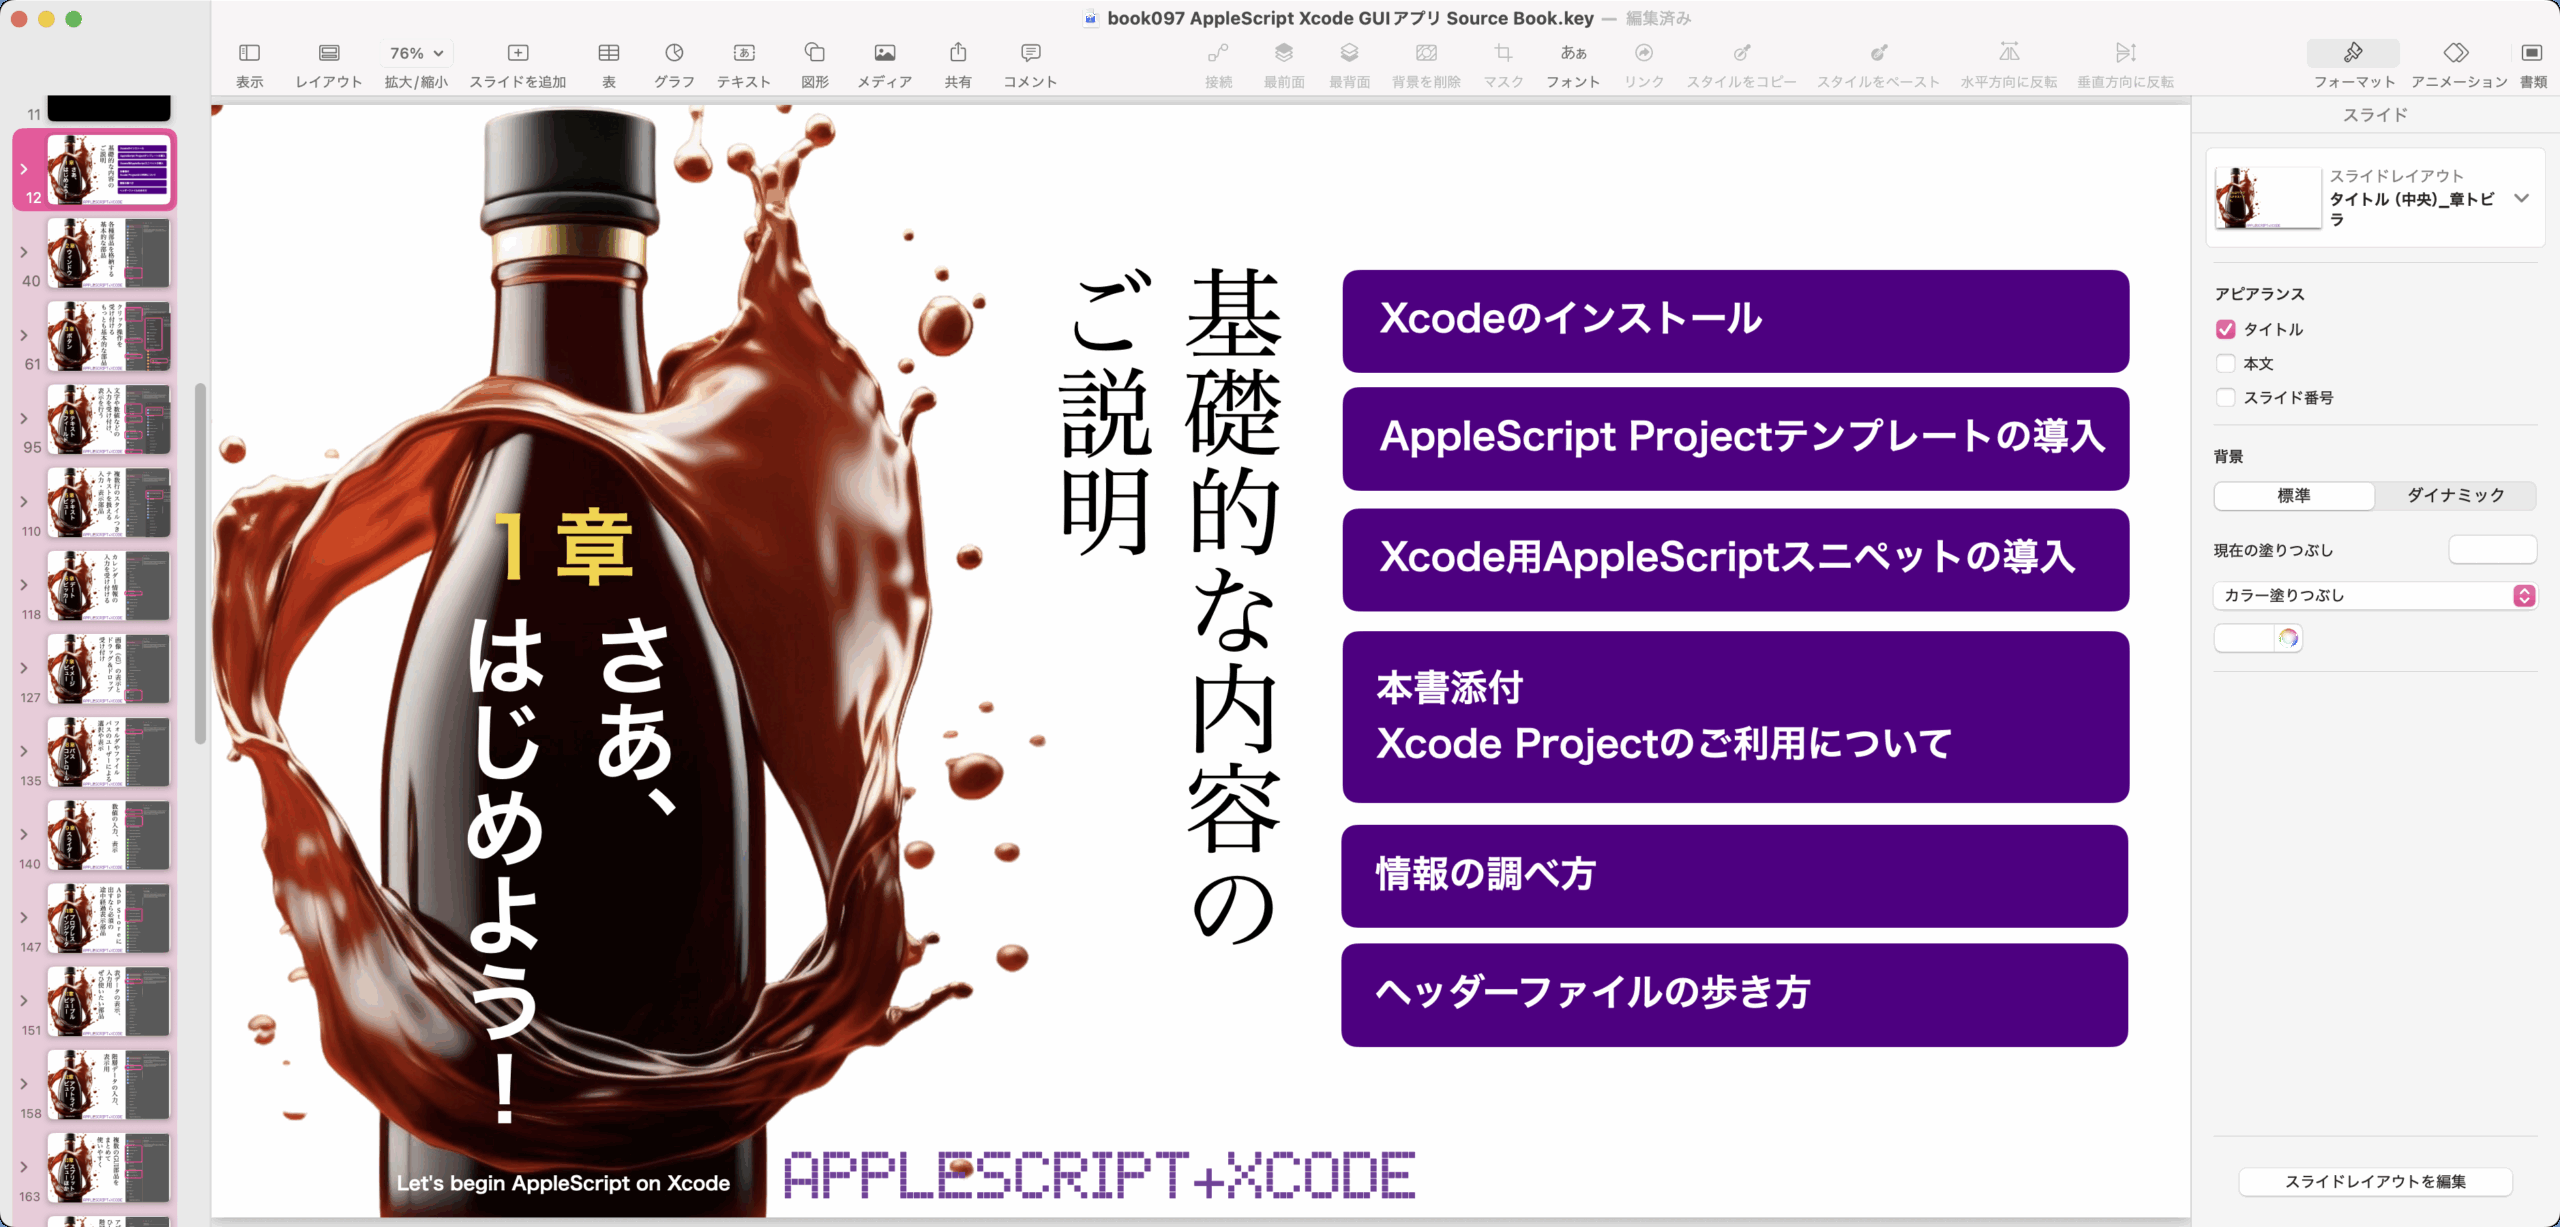The image size is (2560, 1227).
Task: Select slide thumbnail 147
Action: click(x=109, y=918)
